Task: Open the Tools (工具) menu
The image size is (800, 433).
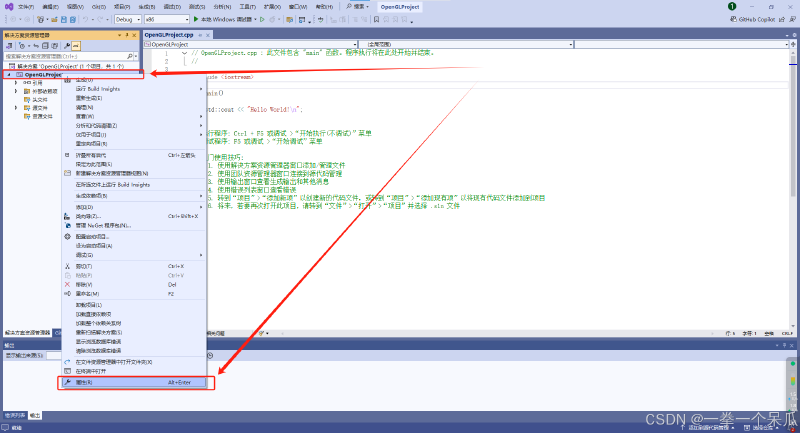Action: (247, 7)
